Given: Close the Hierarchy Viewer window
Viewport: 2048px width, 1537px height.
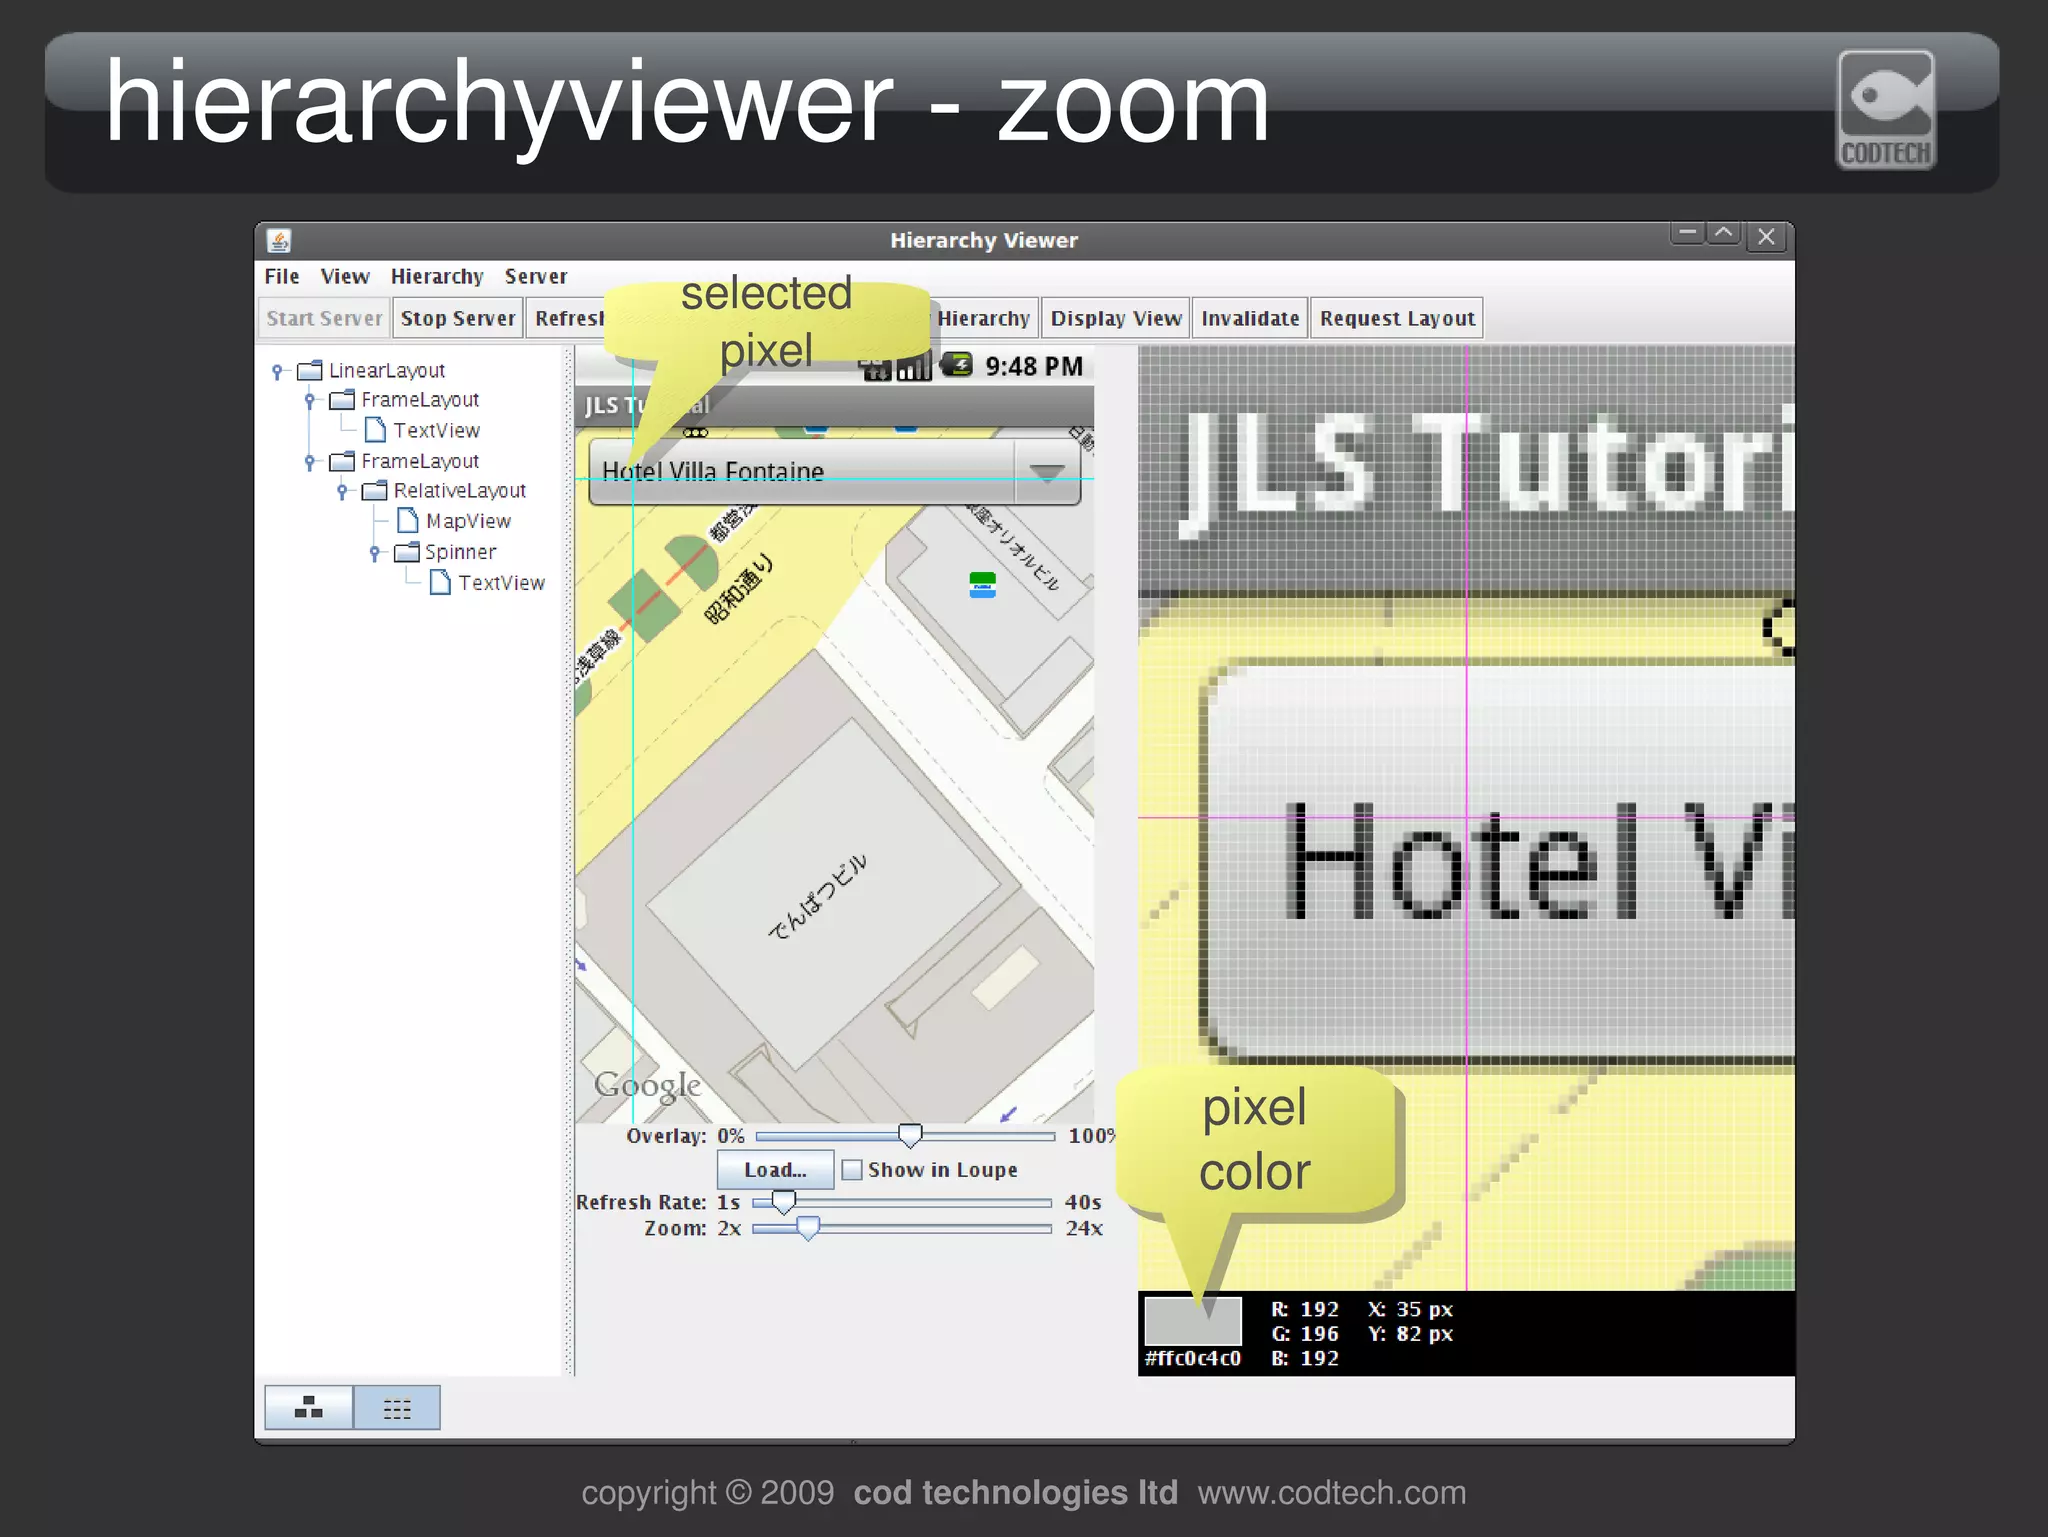Looking at the screenshot, I should (x=1766, y=237).
